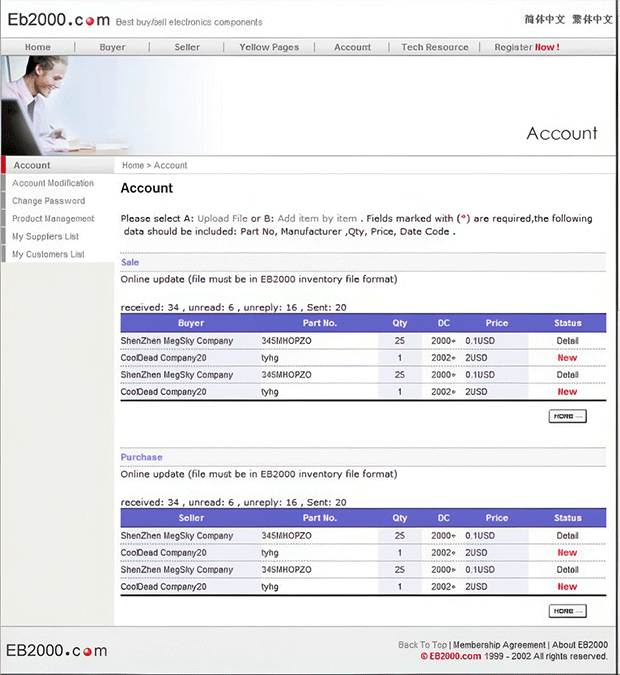
Task: Click Price header in Purchase table
Action: (497, 518)
